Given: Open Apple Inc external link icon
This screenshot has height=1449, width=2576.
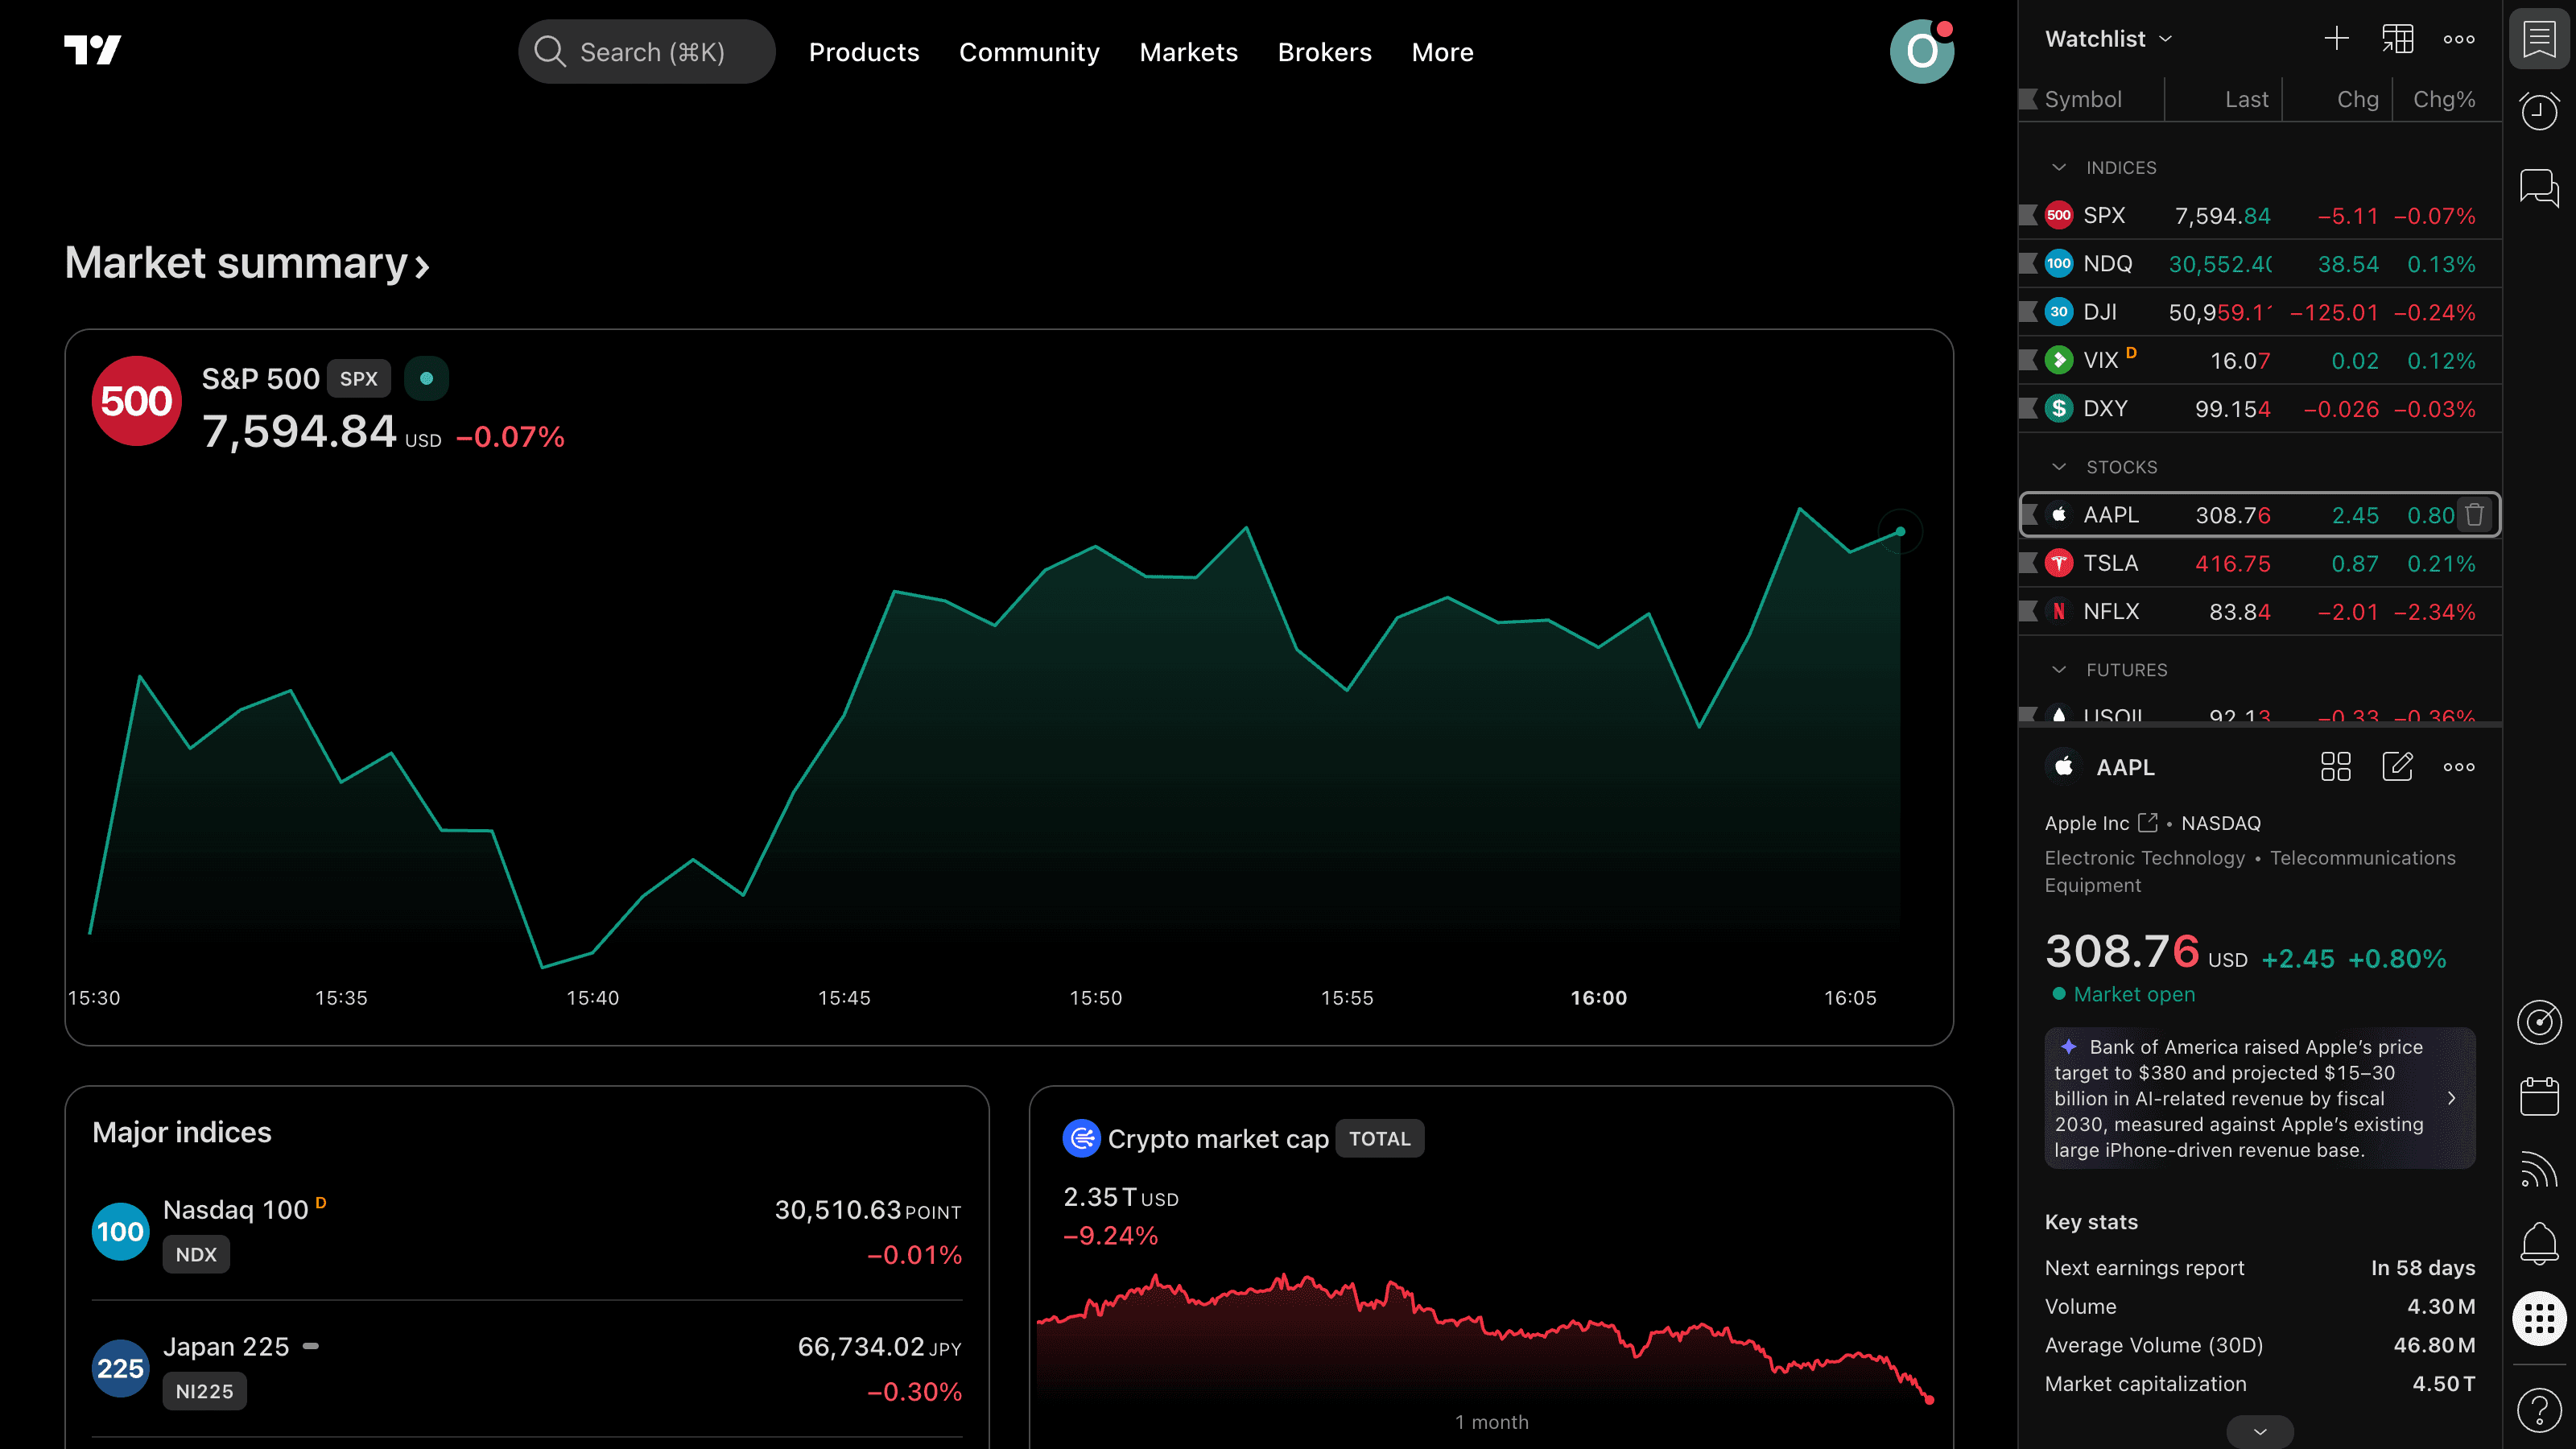Looking at the screenshot, I should click(2148, 822).
